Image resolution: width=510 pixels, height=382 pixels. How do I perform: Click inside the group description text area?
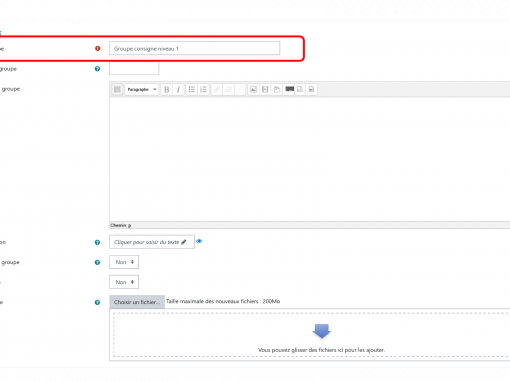pyautogui.click(x=310, y=159)
